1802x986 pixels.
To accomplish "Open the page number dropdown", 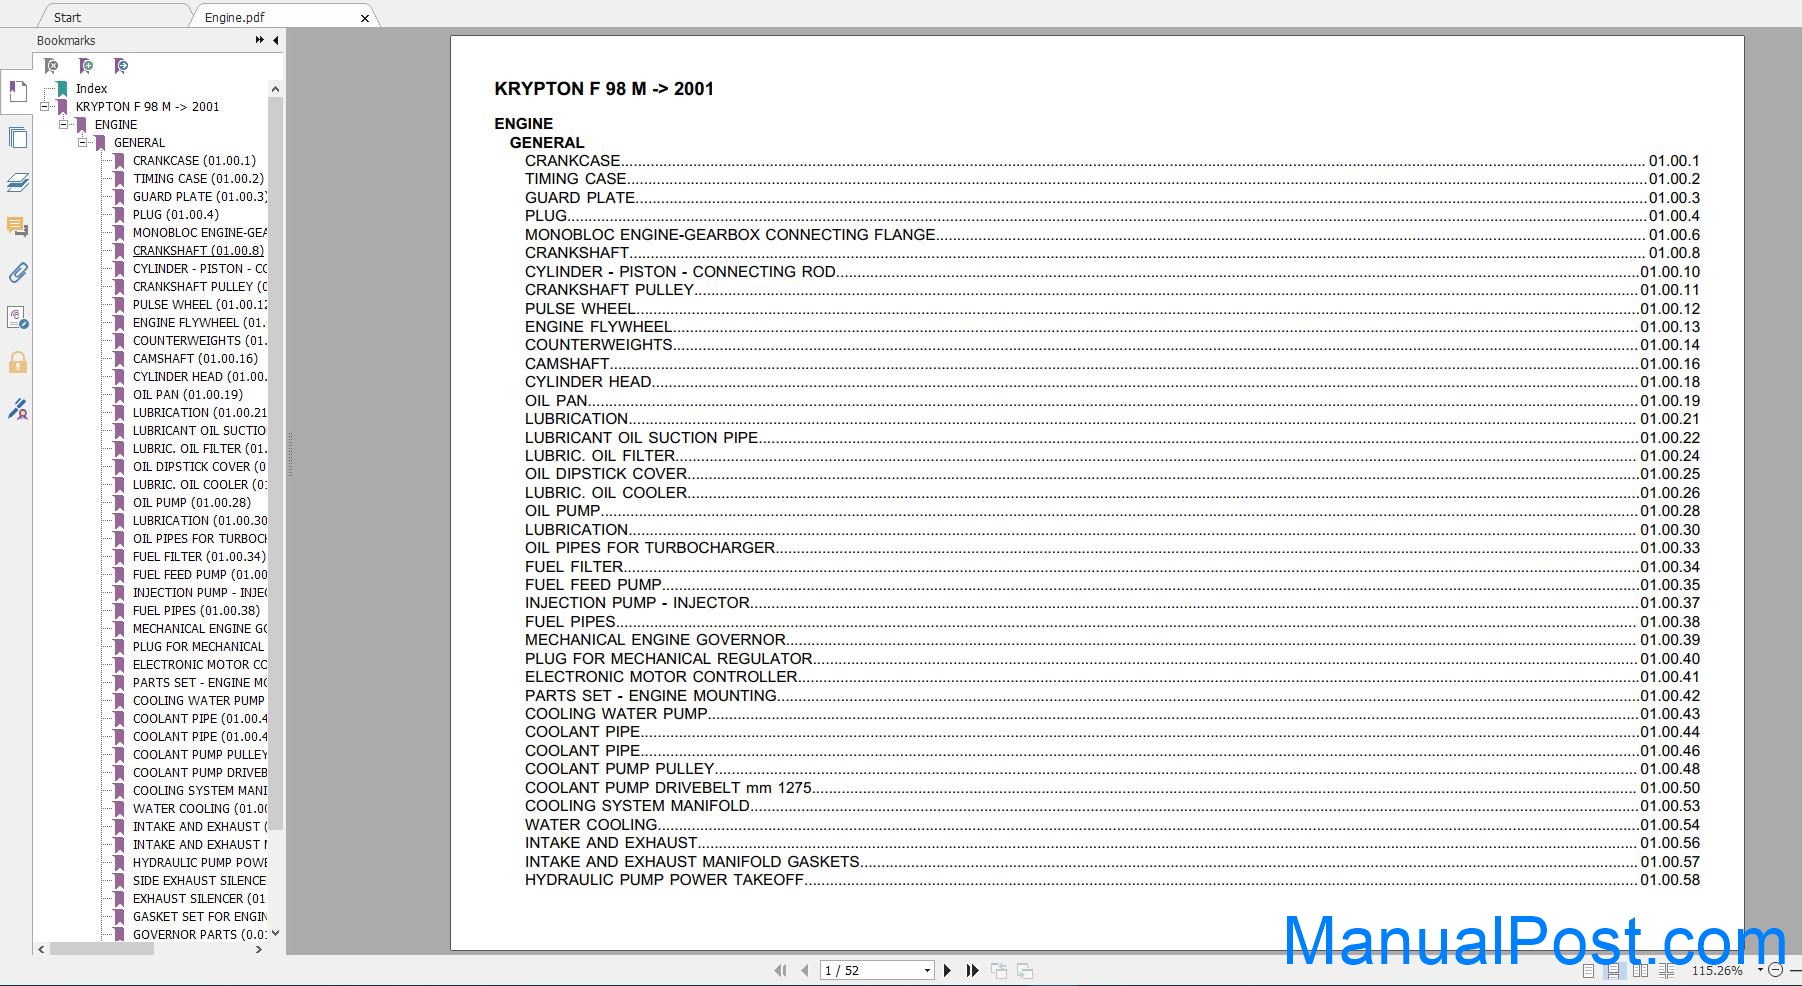I will click(x=927, y=970).
